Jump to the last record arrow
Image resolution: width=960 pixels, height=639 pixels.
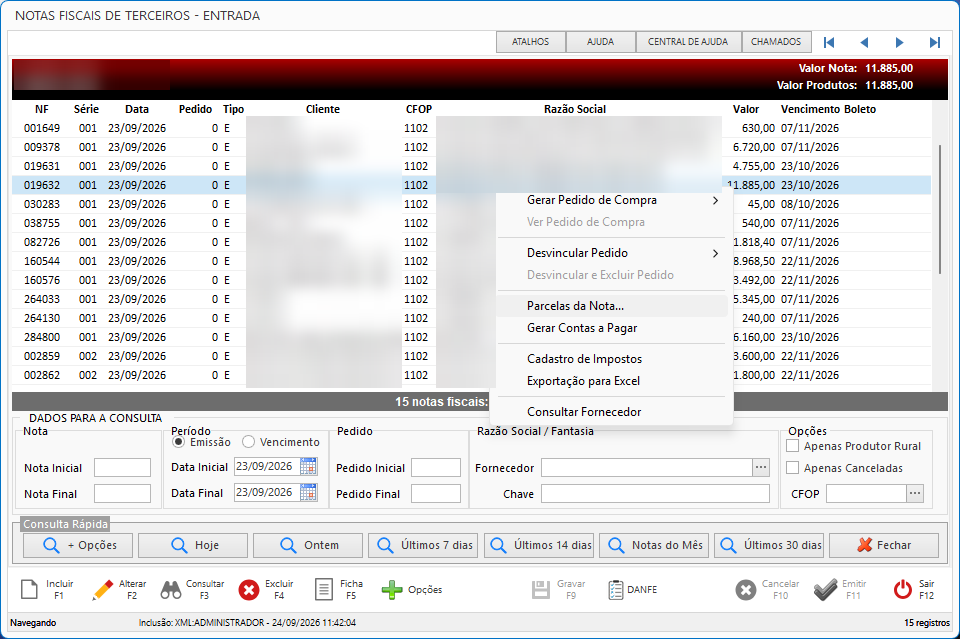click(x=934, y=42)
